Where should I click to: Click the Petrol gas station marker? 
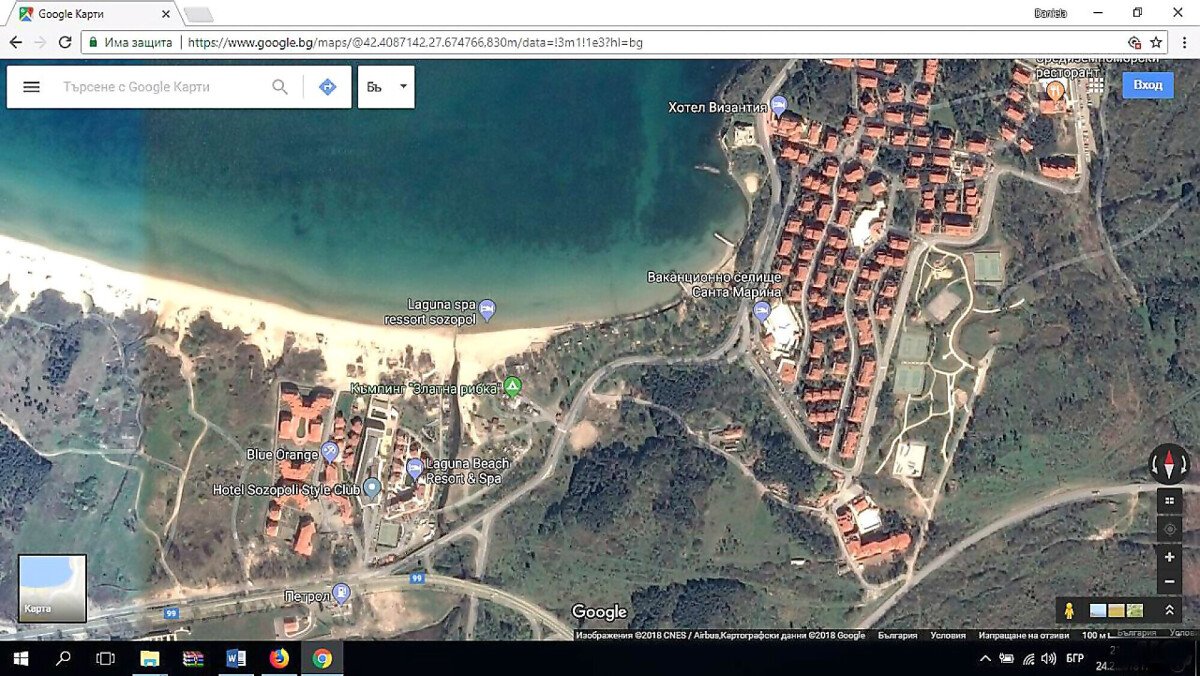342,593
